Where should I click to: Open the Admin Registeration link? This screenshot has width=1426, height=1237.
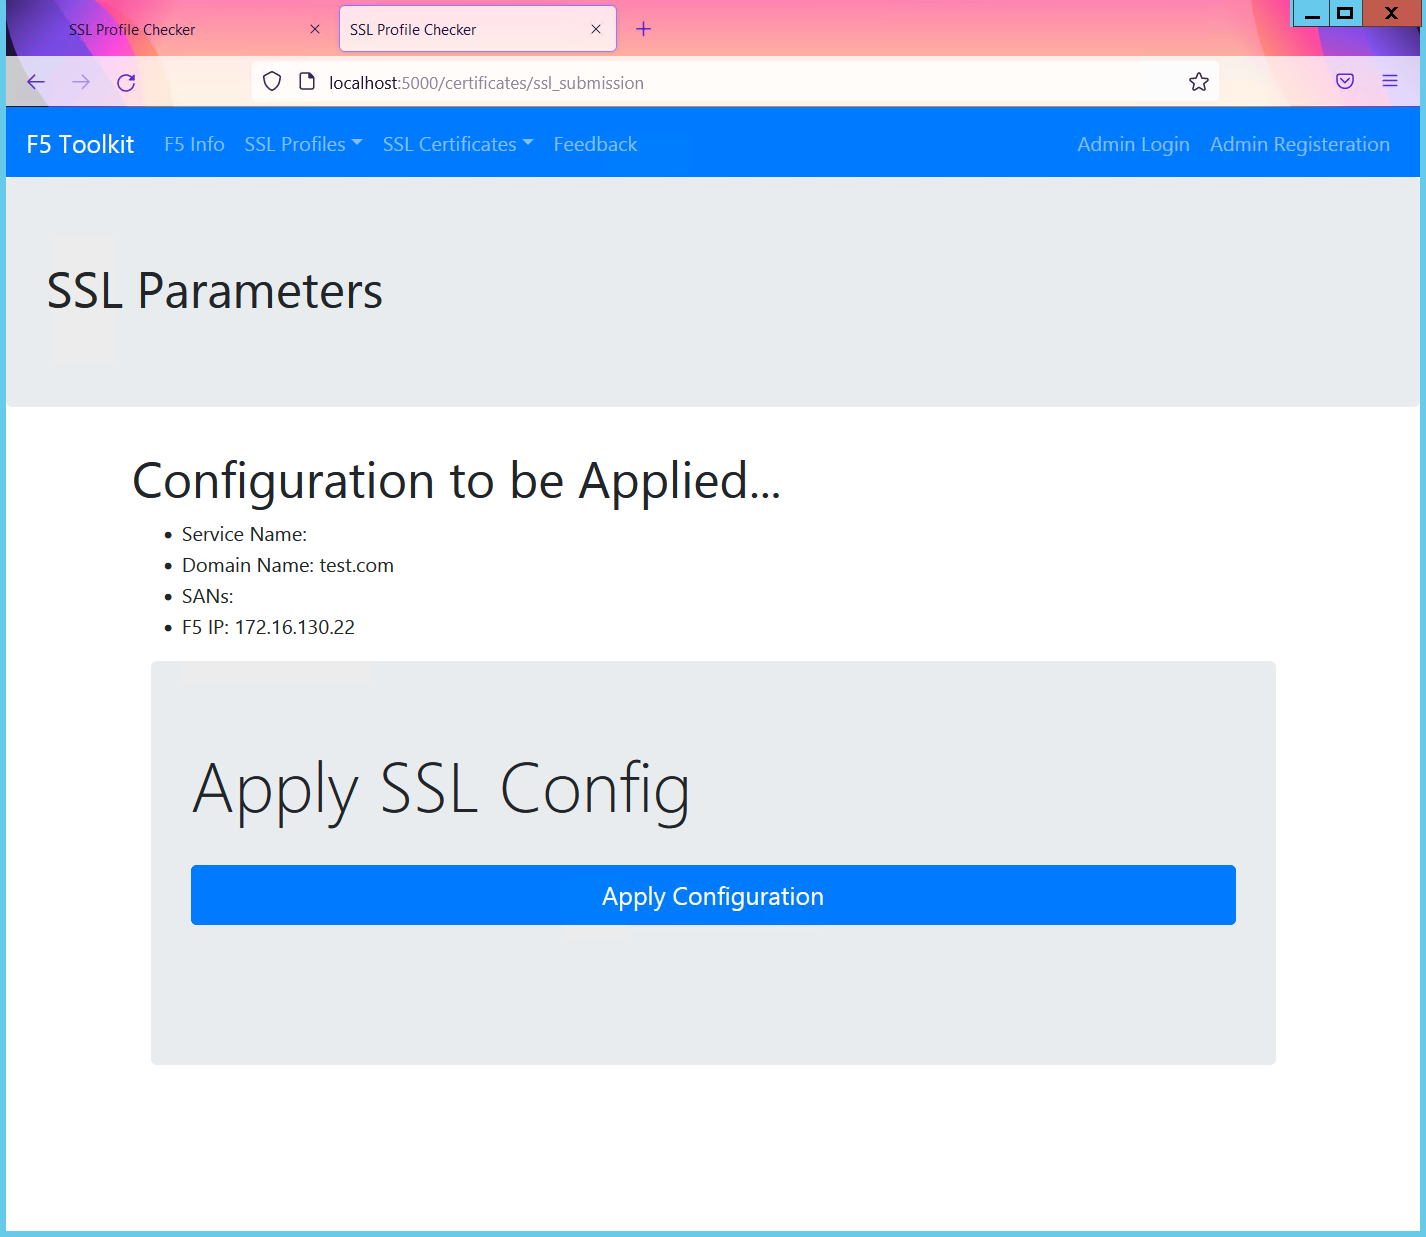coord(1299,144)
